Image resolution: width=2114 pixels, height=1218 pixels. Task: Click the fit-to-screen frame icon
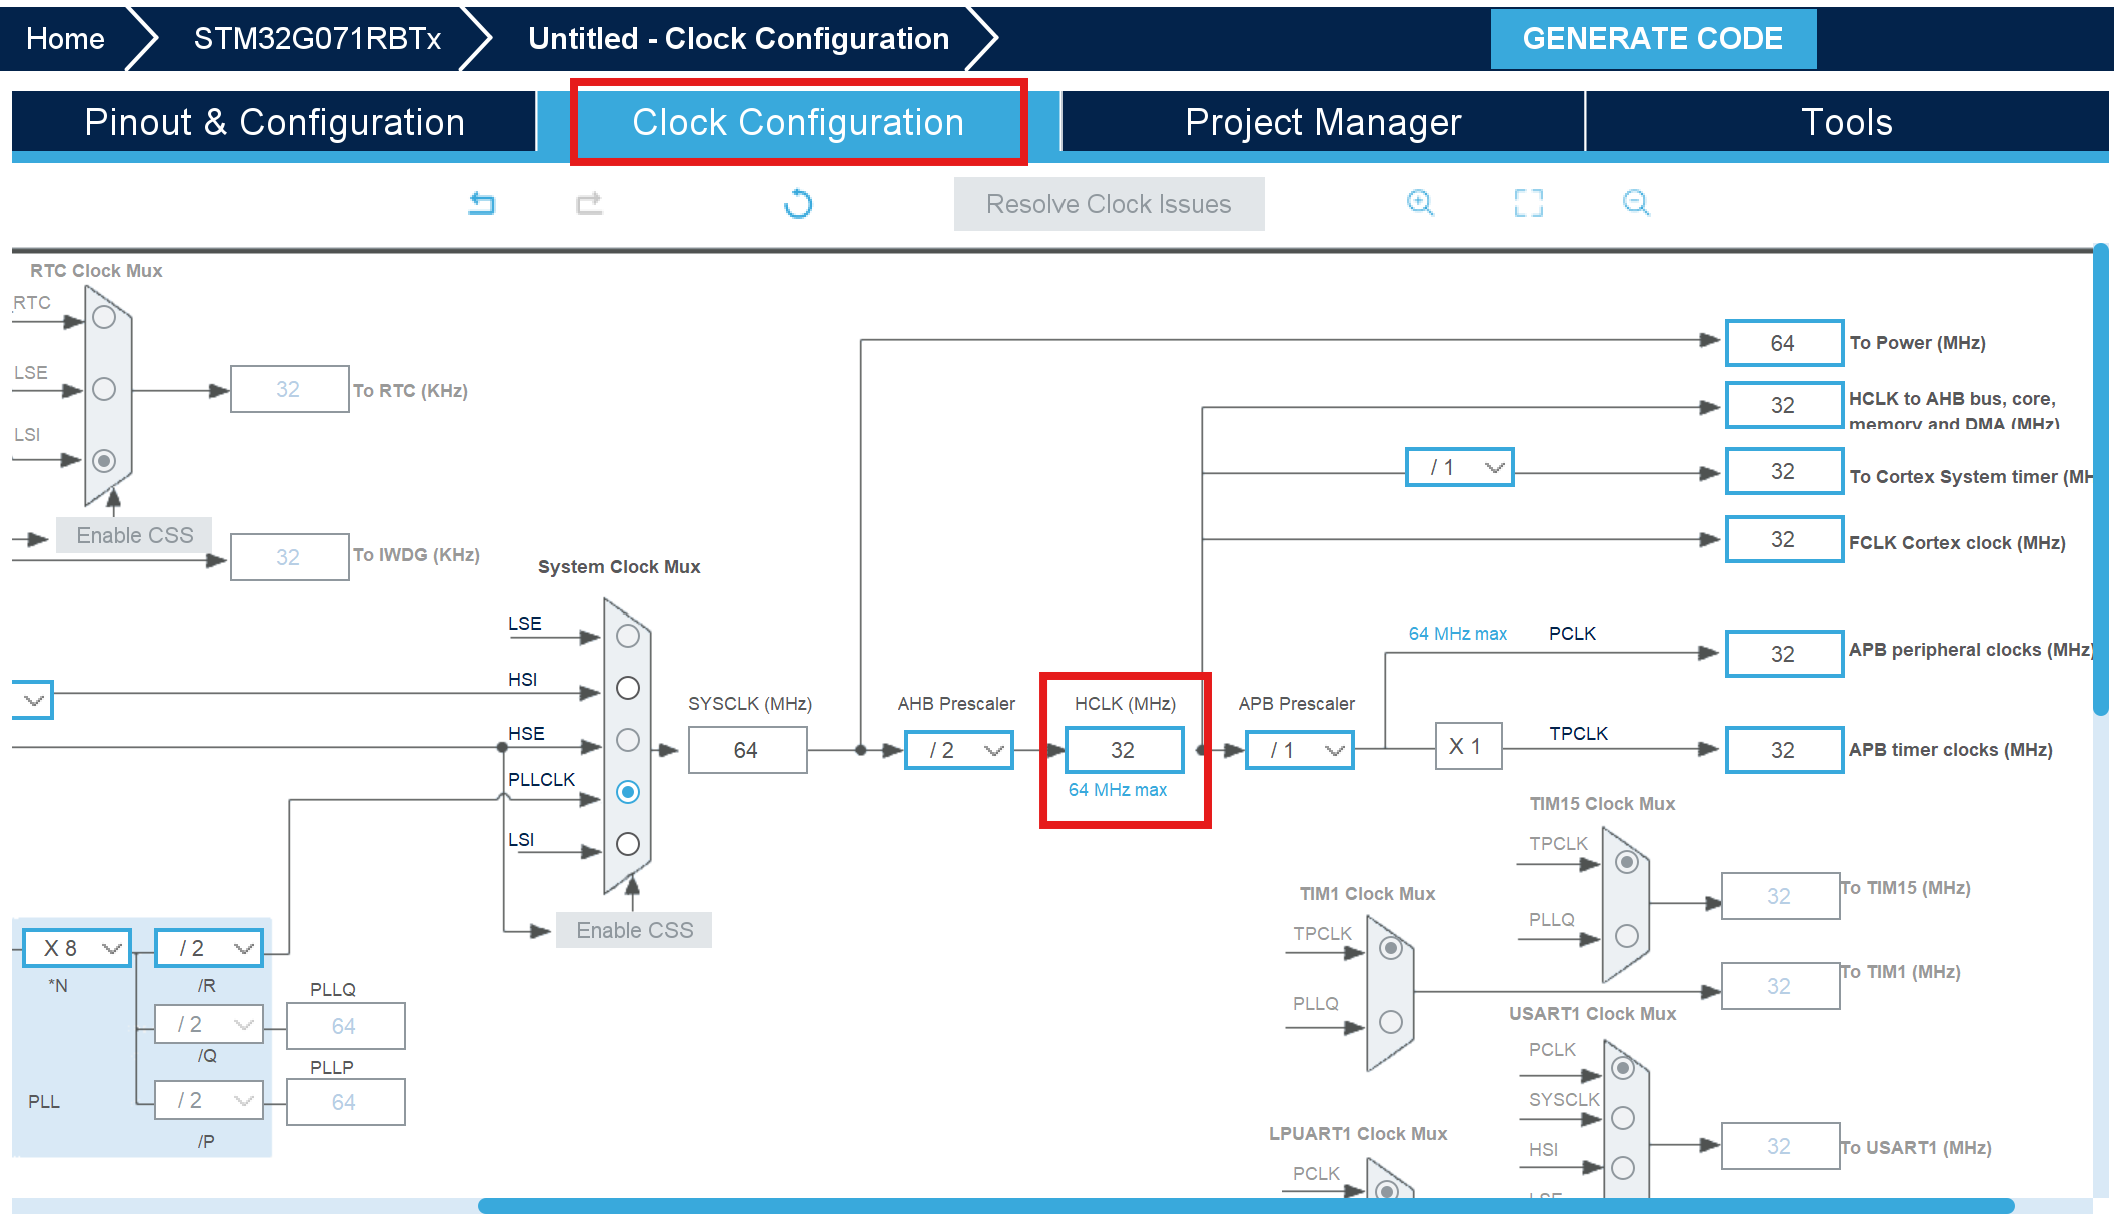[x=1528, y=203]
